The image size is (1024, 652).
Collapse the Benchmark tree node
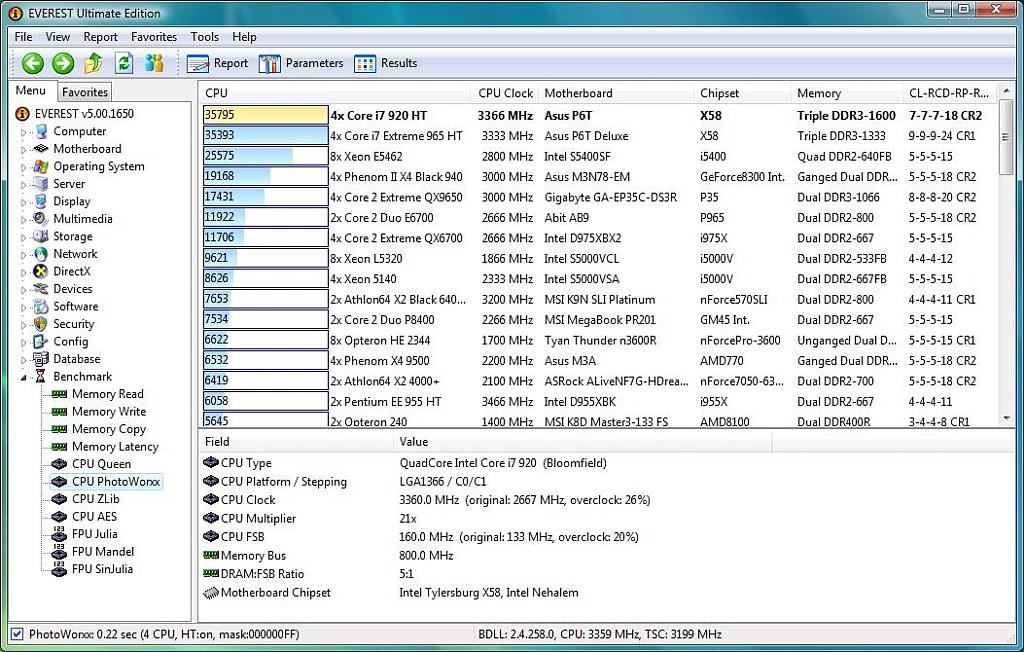coord(24,378)
